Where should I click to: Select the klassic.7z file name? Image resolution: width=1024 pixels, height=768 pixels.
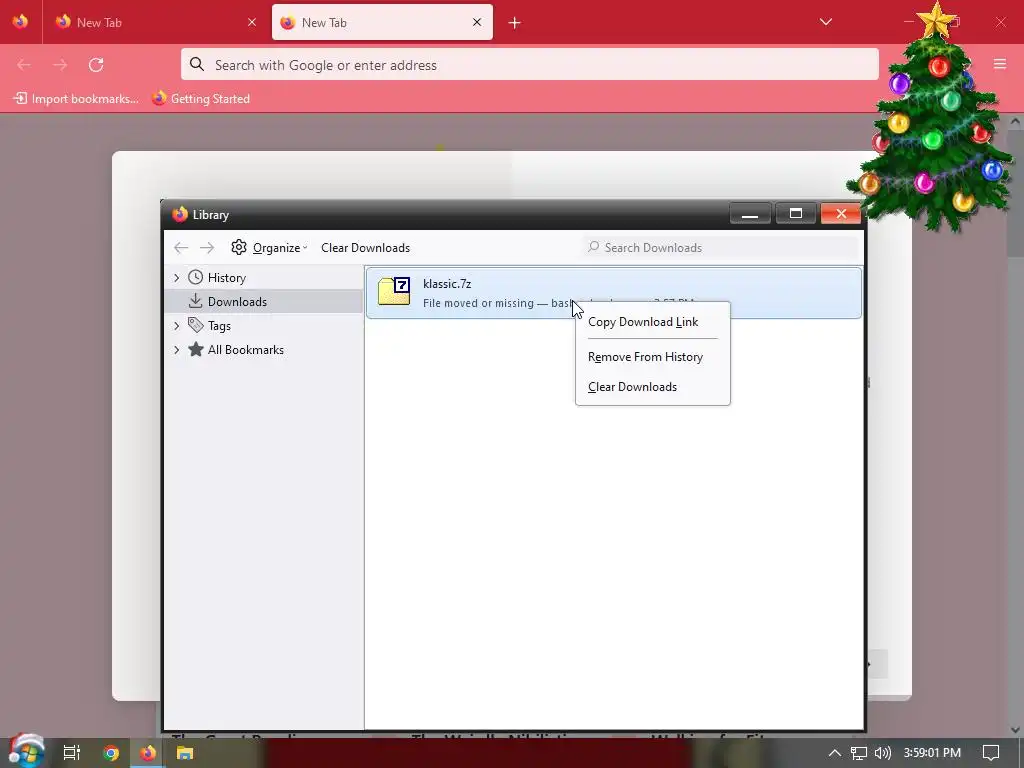447,283
